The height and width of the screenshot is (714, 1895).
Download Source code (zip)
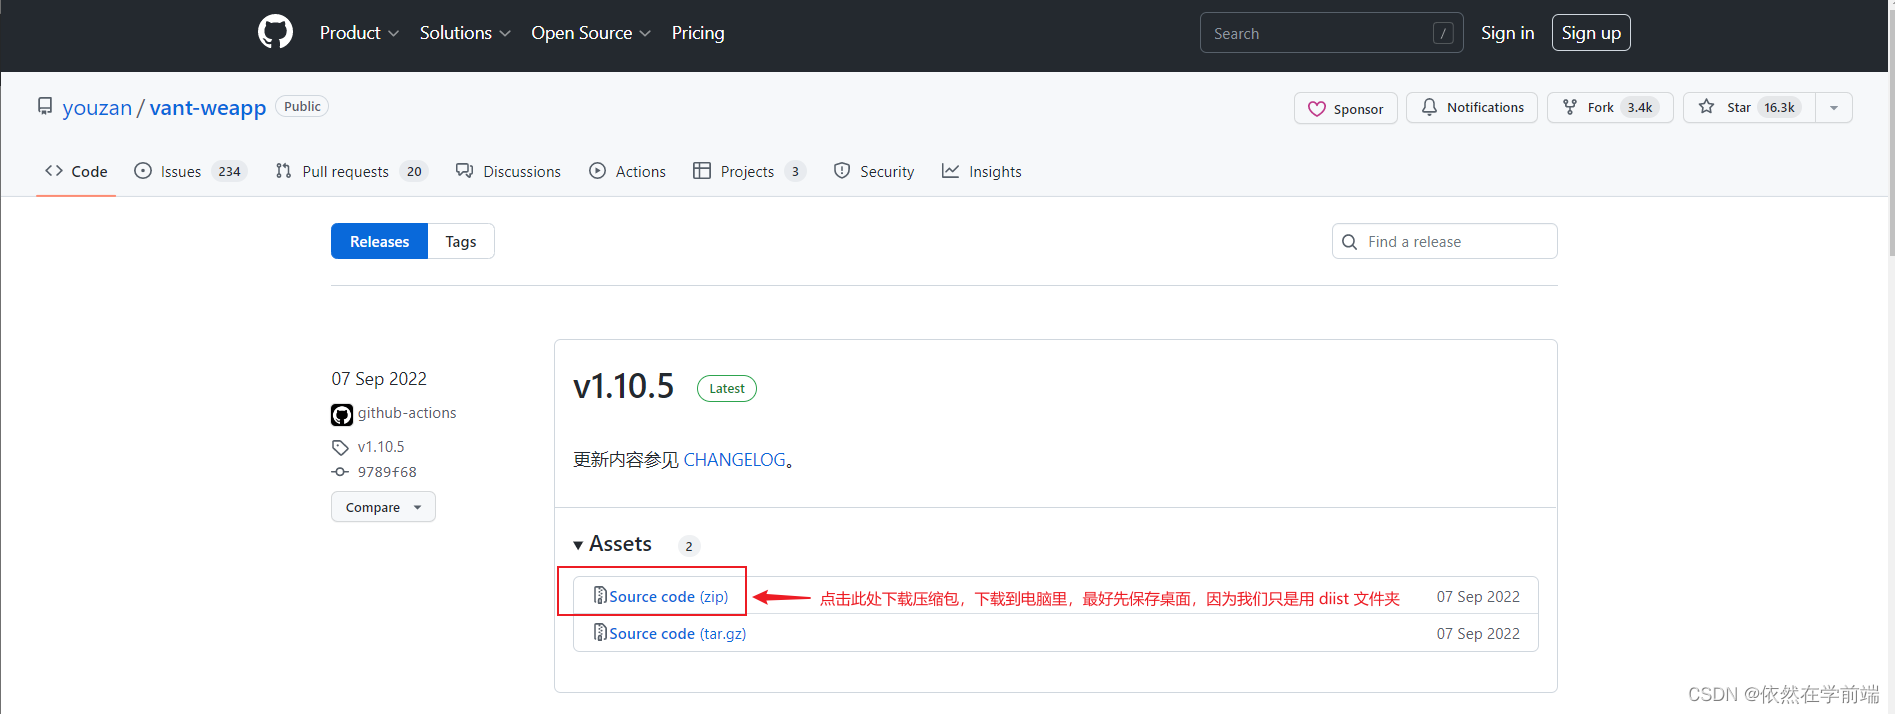(x=668, y=597)
